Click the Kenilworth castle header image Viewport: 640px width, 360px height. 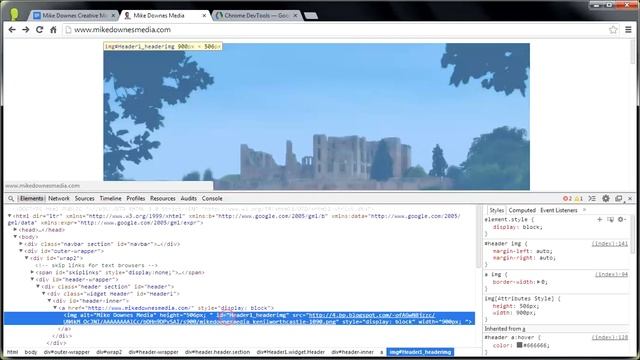(x=316, y=116)
